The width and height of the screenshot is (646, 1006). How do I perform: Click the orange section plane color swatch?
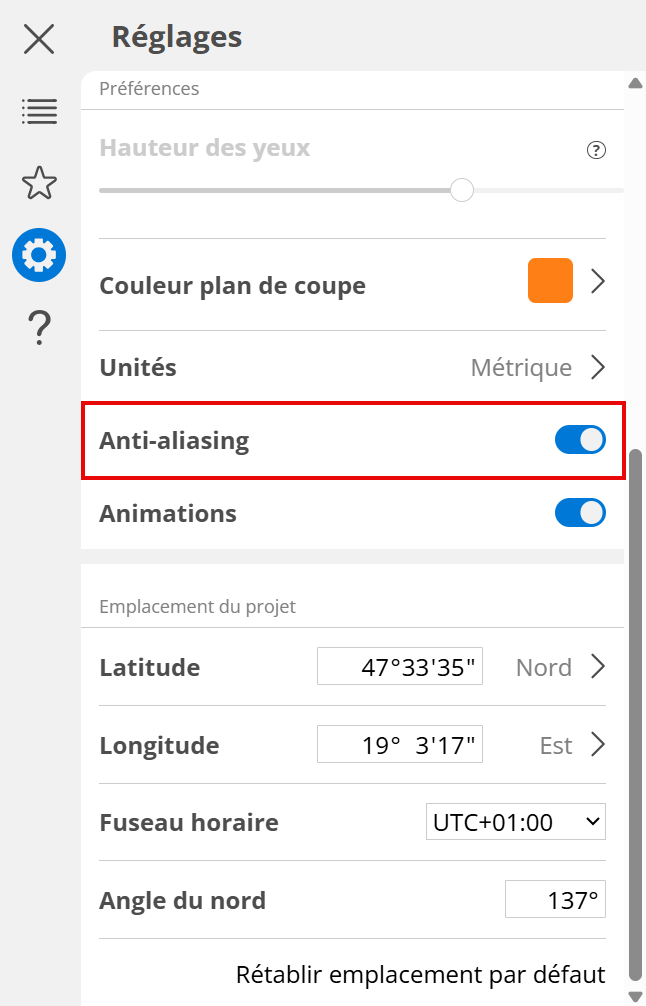tap(550, 281)
